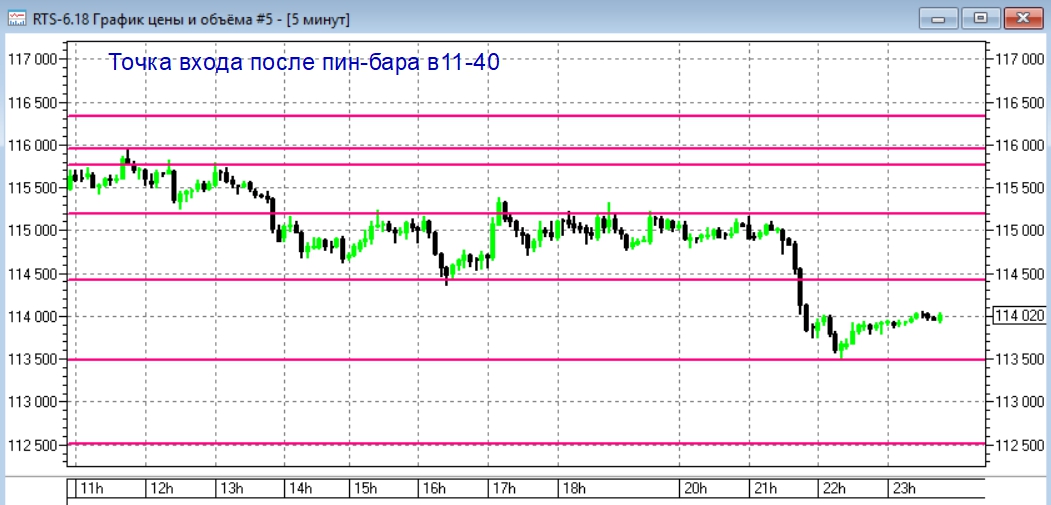Click the pink horizontal line at 116 000
This screenshot has width=1051, height=505.
click(526, 148)
